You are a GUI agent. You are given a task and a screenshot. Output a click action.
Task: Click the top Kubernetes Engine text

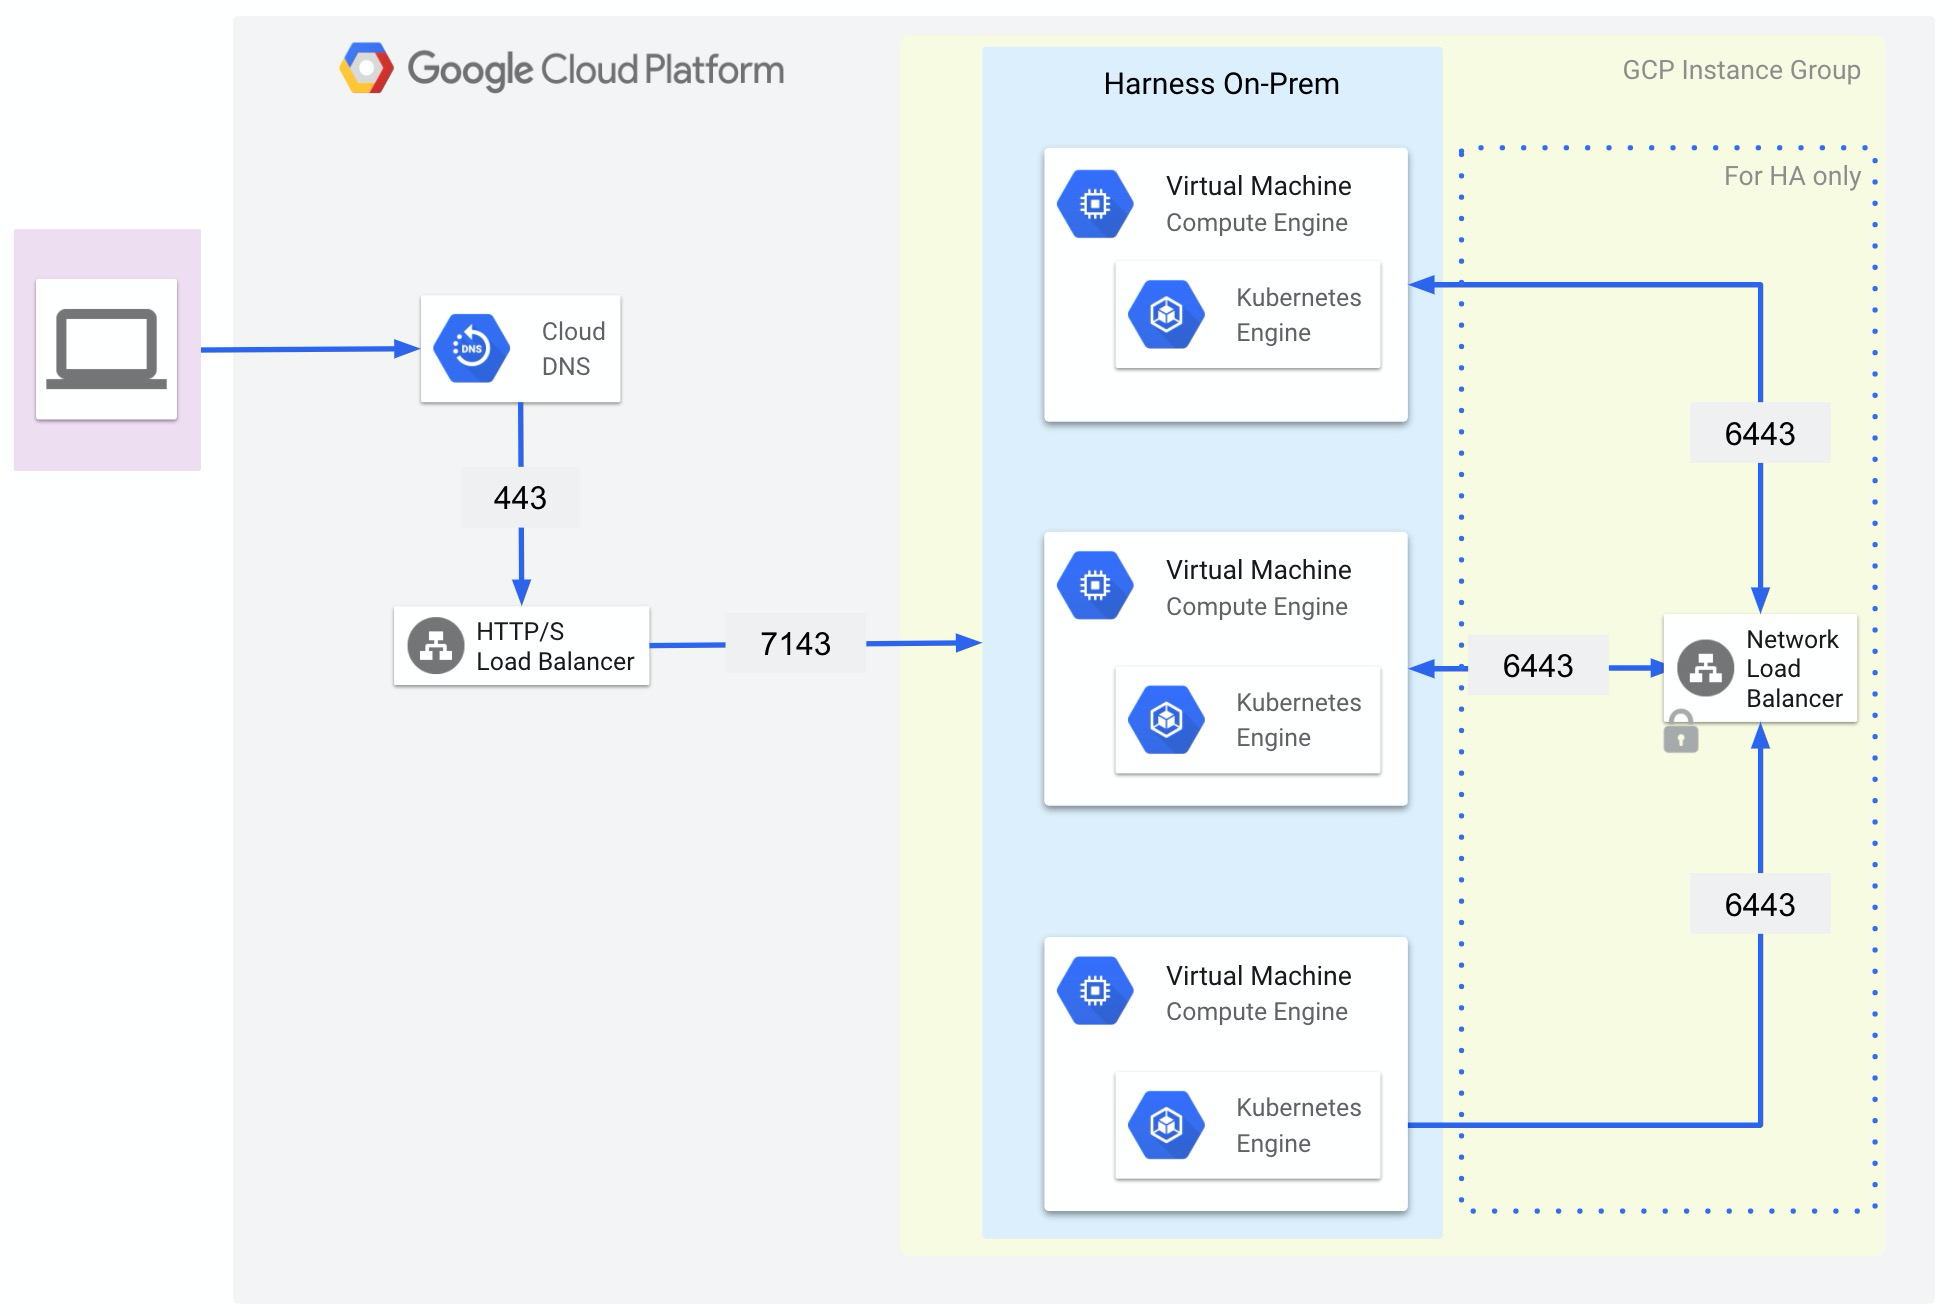point(1298,315)
